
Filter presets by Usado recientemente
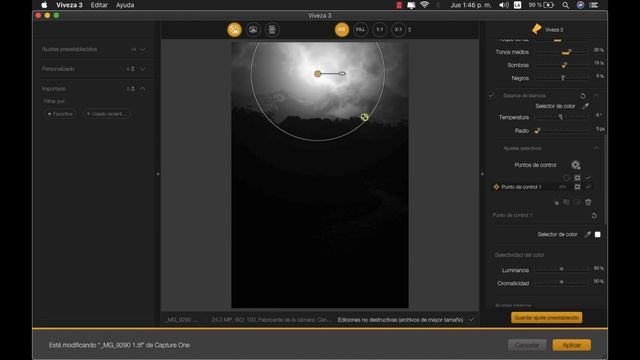point(107,114)
